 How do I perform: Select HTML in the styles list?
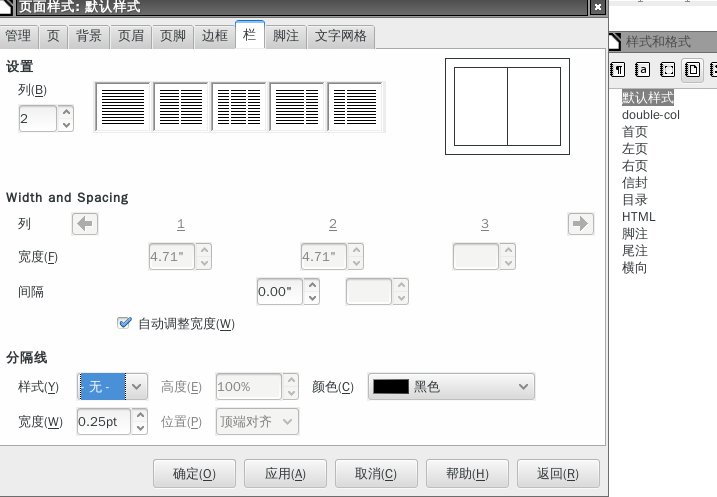639,217
